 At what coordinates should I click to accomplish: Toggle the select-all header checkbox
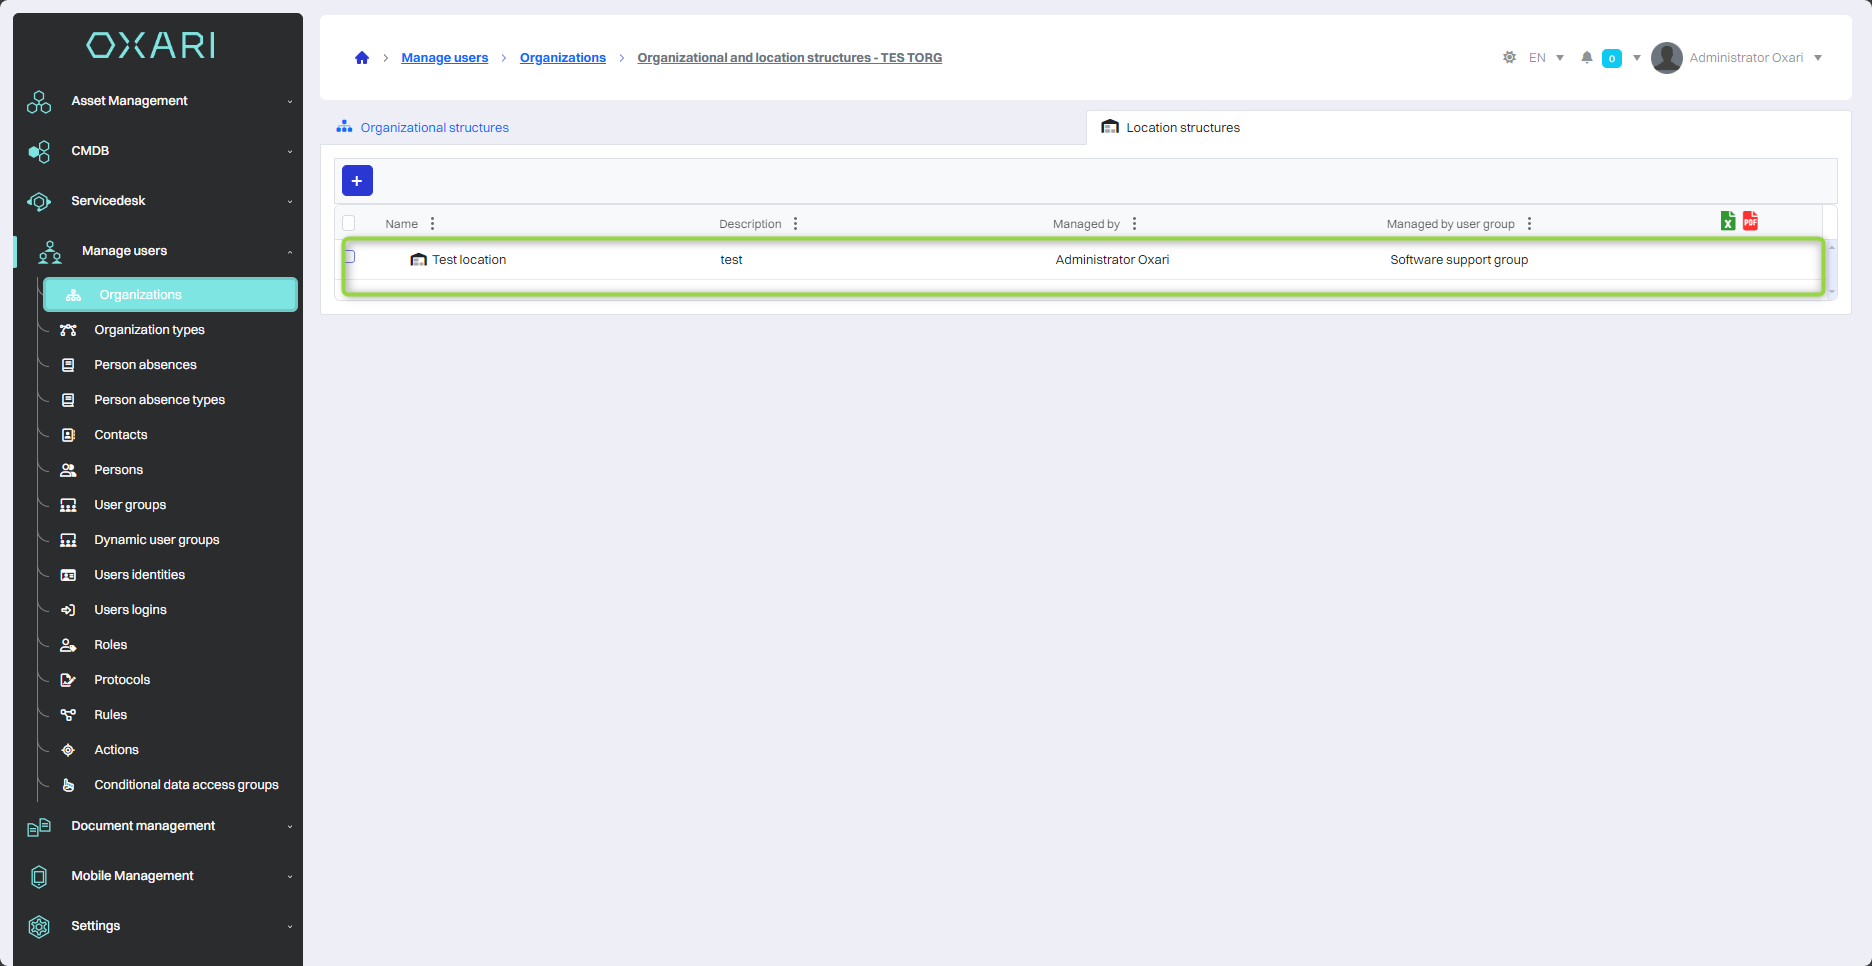click(349, 223)
